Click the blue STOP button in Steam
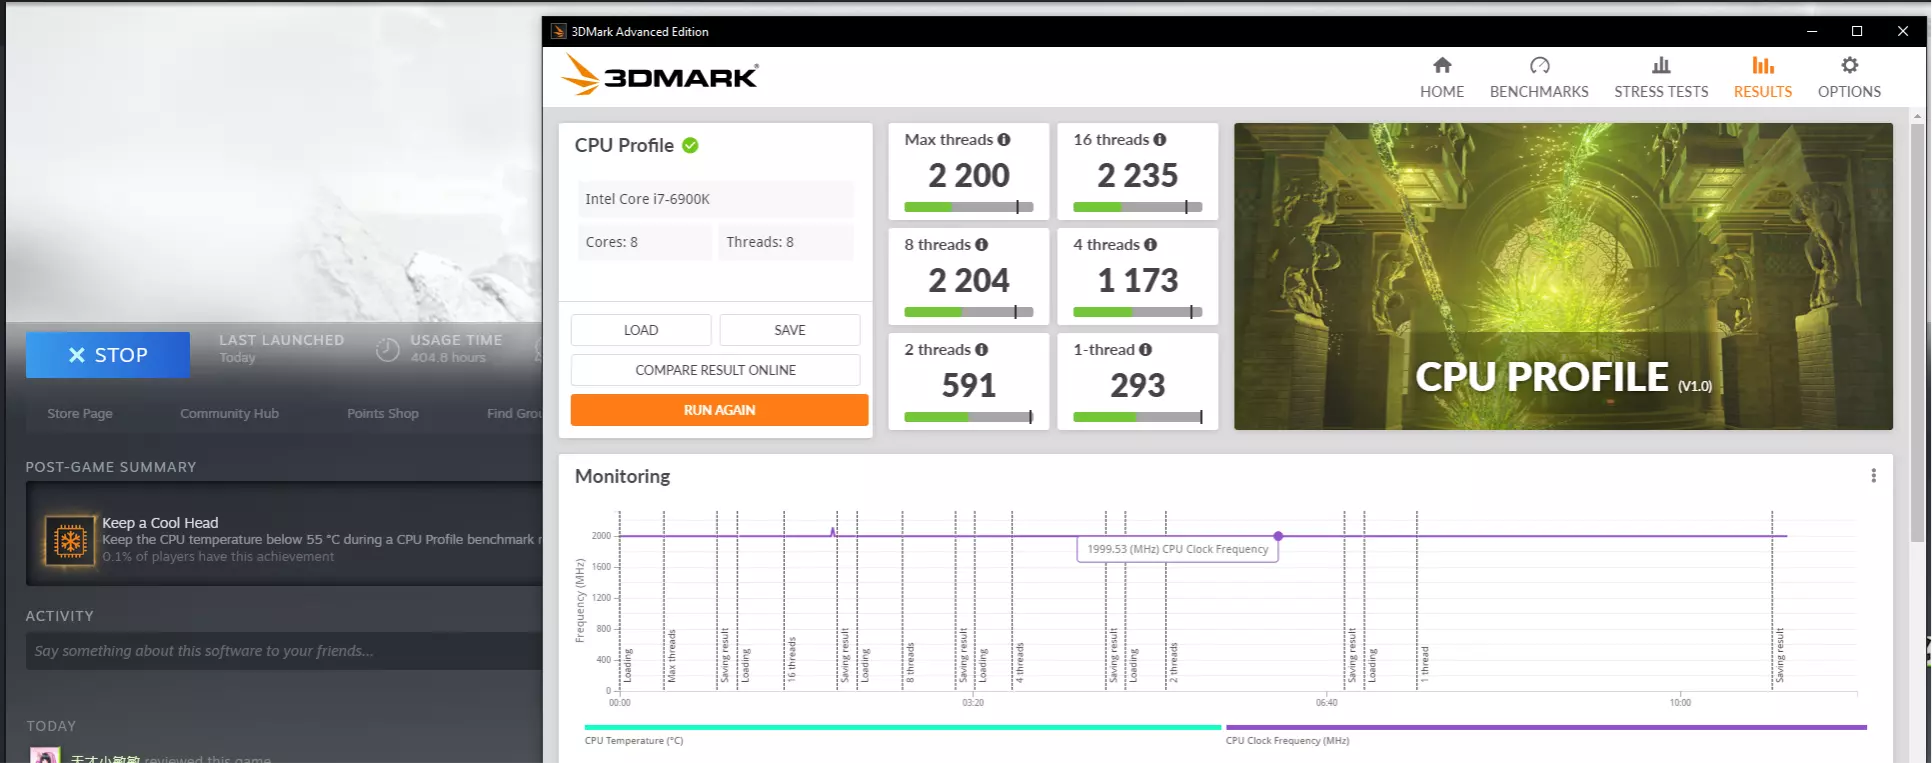Screen dimensions: 1932x763 point(108,355)
